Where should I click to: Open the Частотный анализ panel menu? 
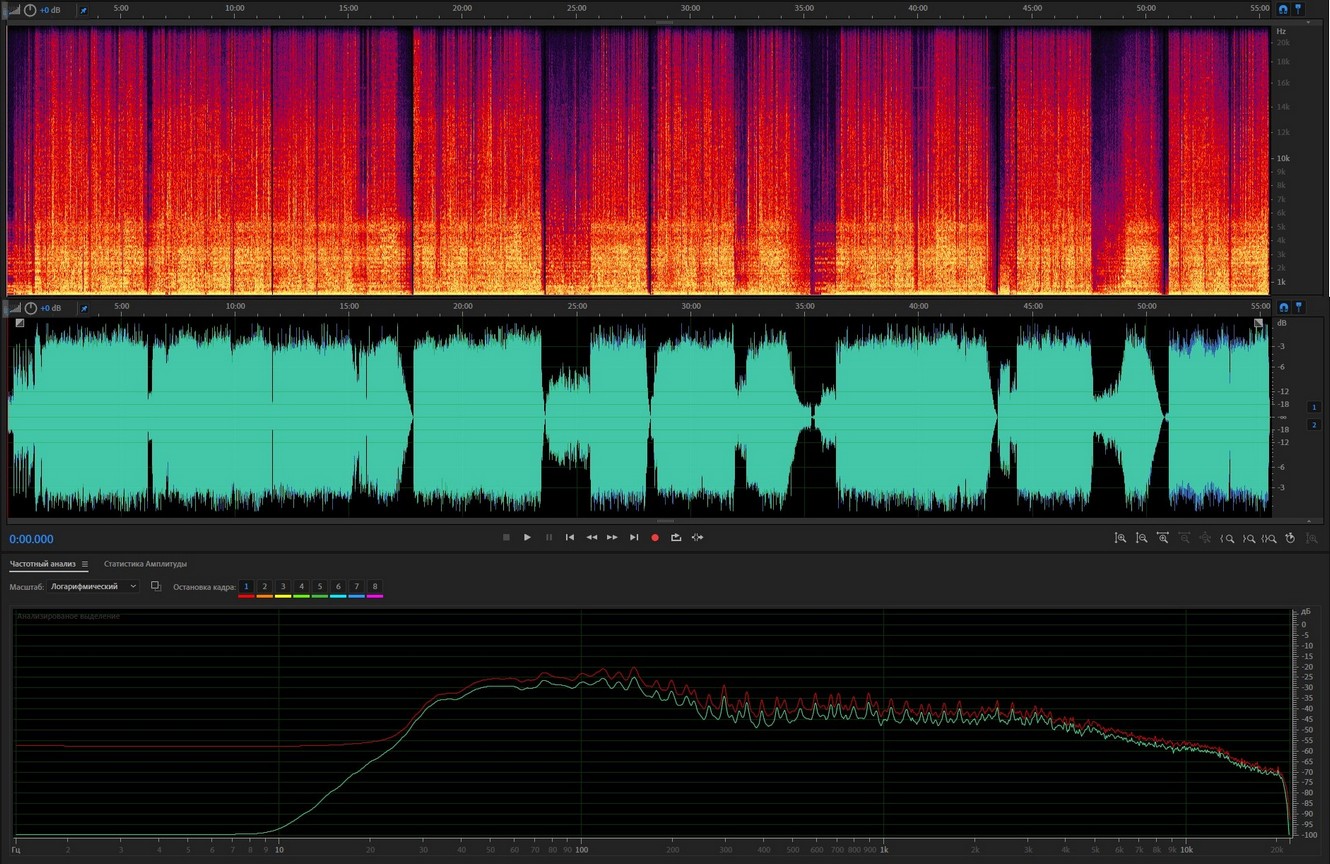tap(85, 564)
